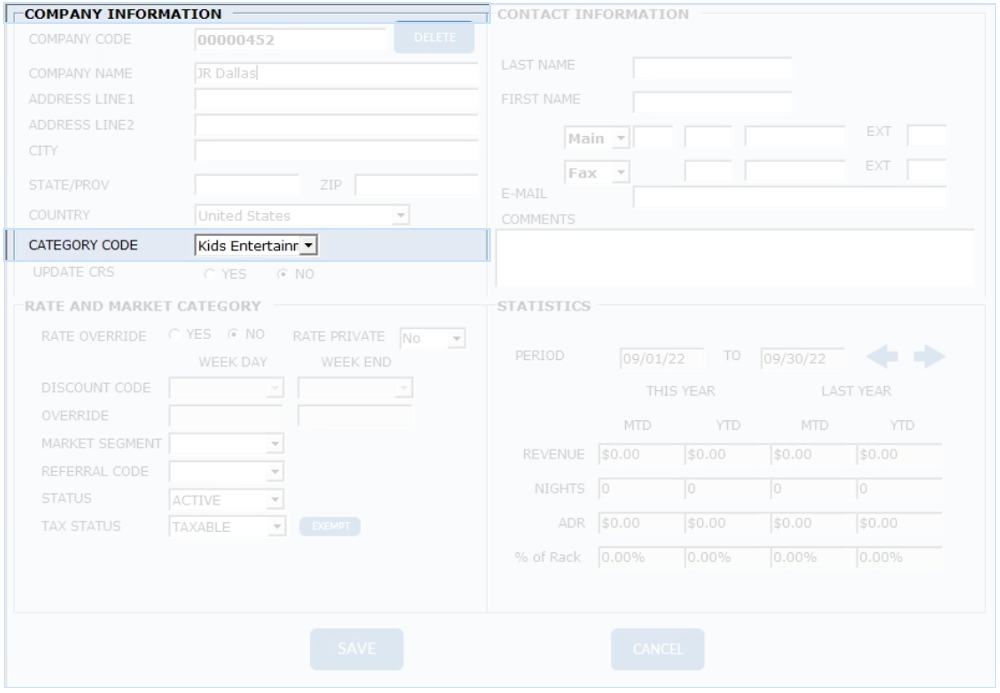Click the Last Name field
Viewport: 1000px width, 693px height.
[x=712, y=68]
